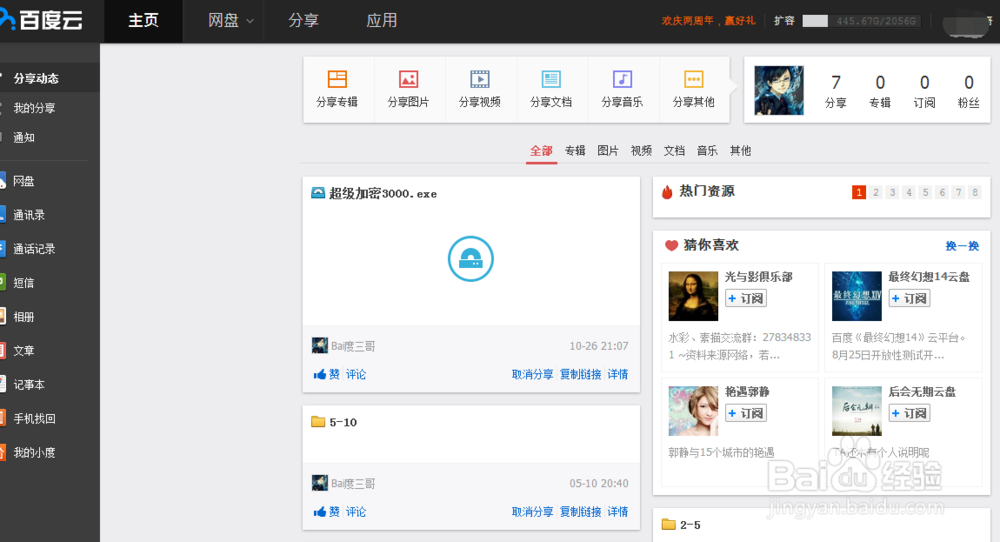Click the thumbs-up 赞 icon under 5-10 post
This screenshot has width=1000, height=542.
(x=320, y=511)
